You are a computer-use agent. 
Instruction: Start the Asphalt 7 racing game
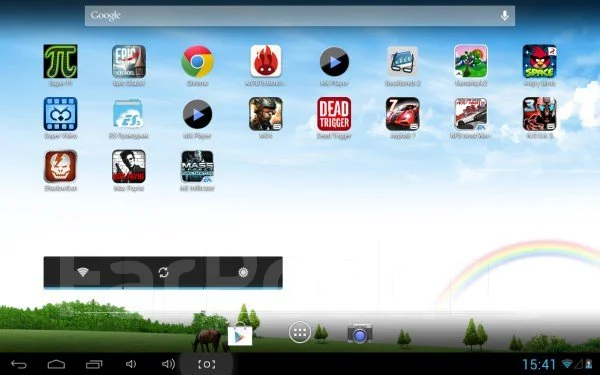[x=403, y=114]
